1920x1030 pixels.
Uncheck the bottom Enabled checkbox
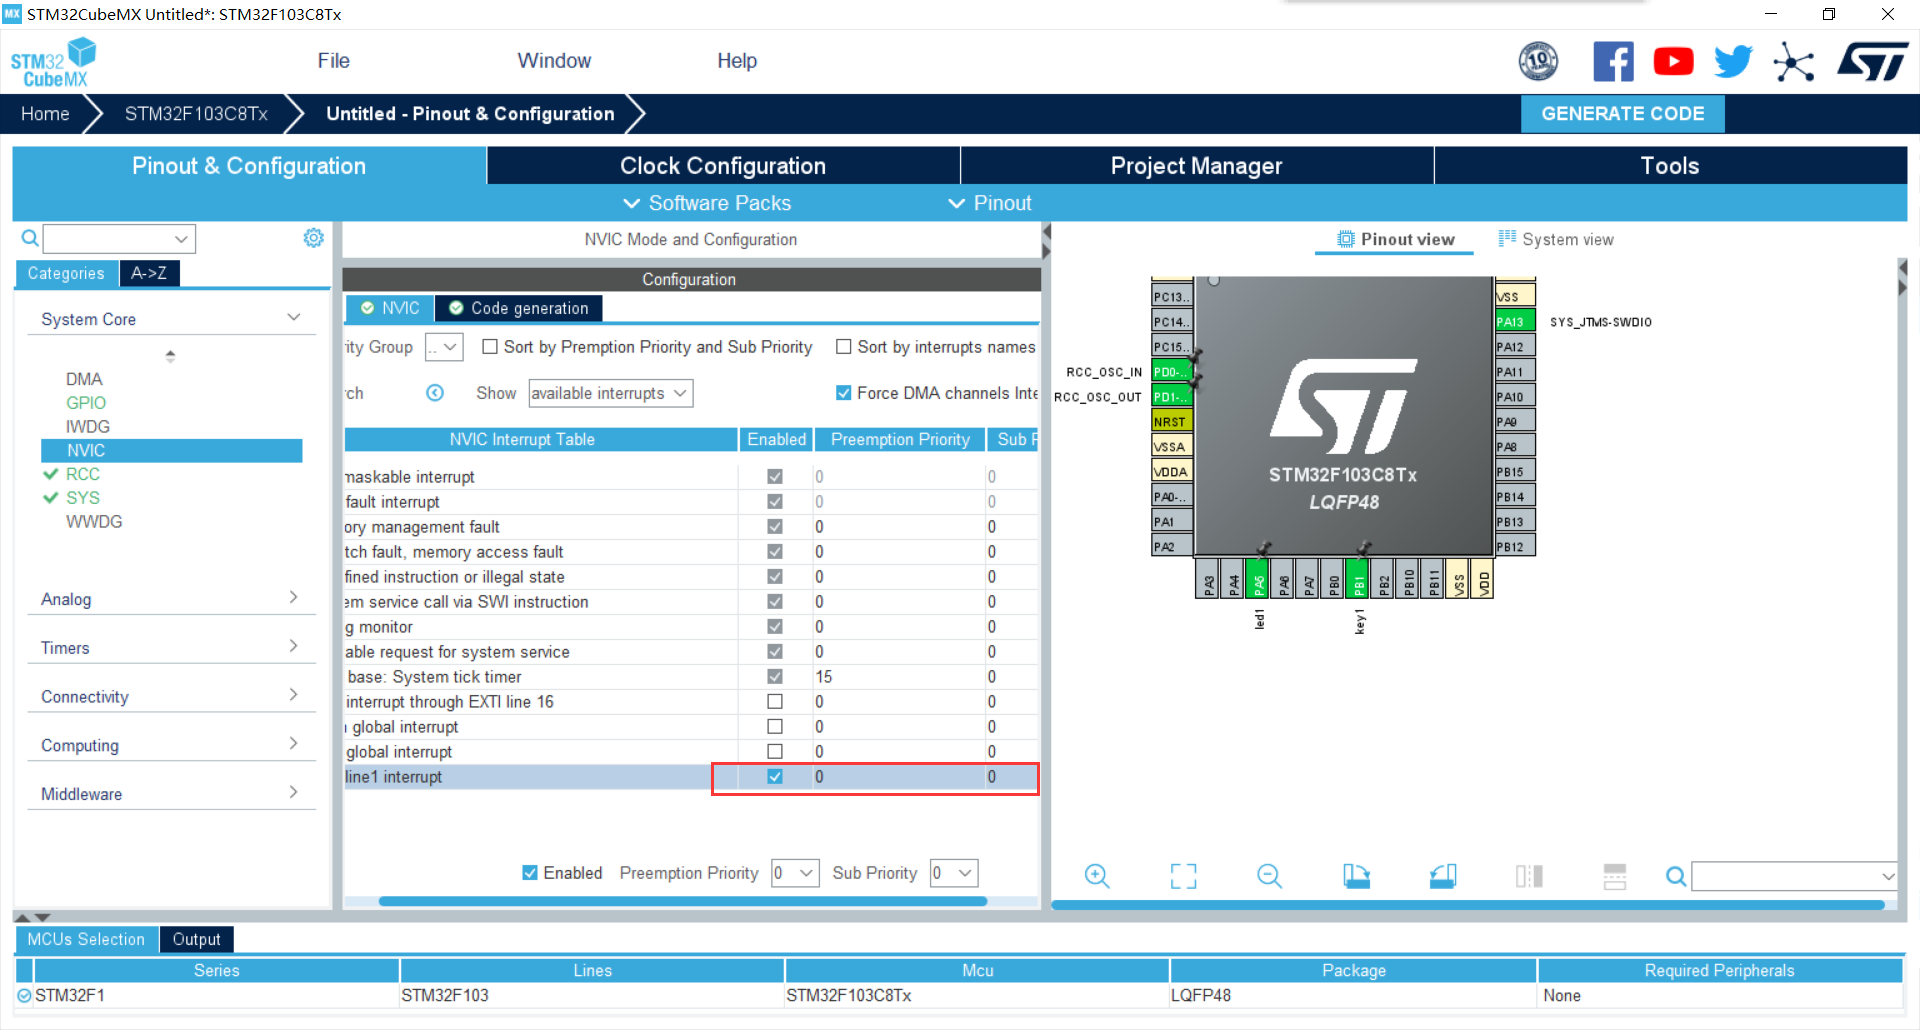[x=530, y=873]
